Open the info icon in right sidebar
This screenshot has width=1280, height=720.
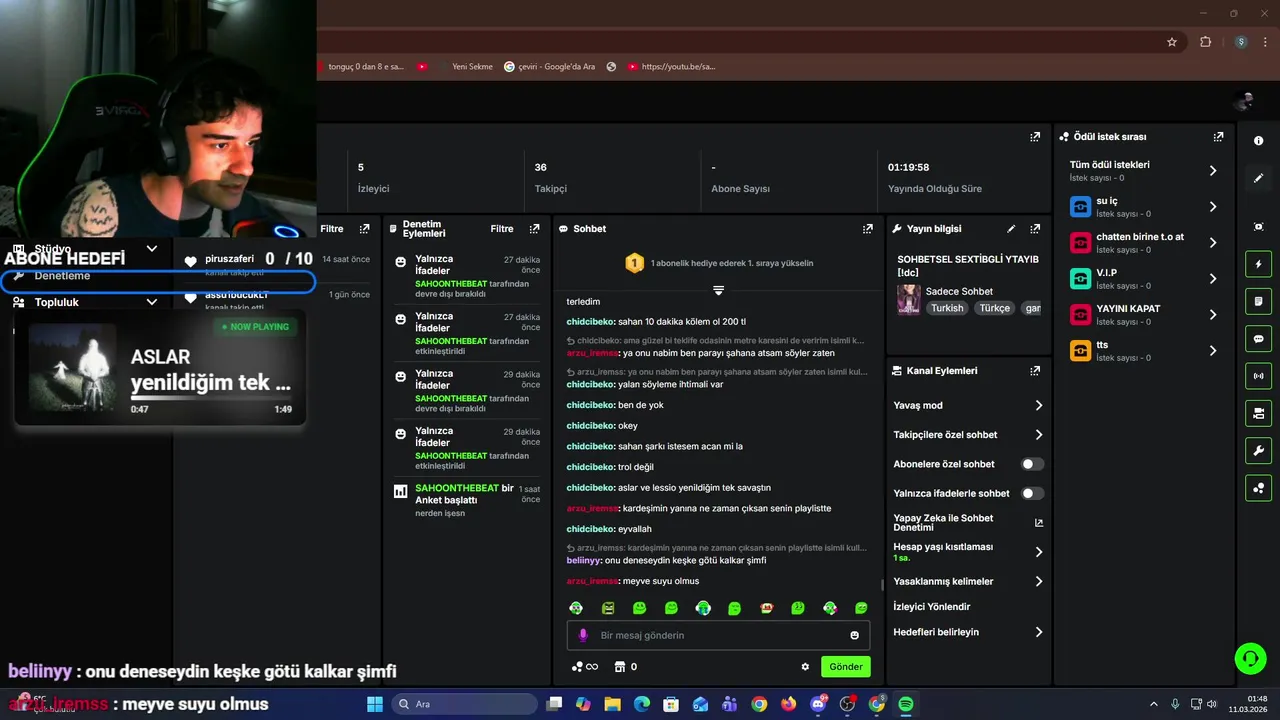point(1258,141)
